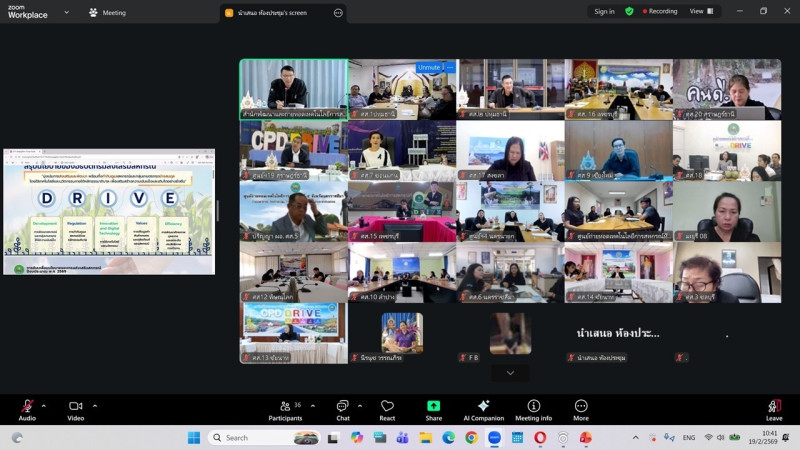
Task: Switch to the Meeting tab
Action: coord(108,13)
